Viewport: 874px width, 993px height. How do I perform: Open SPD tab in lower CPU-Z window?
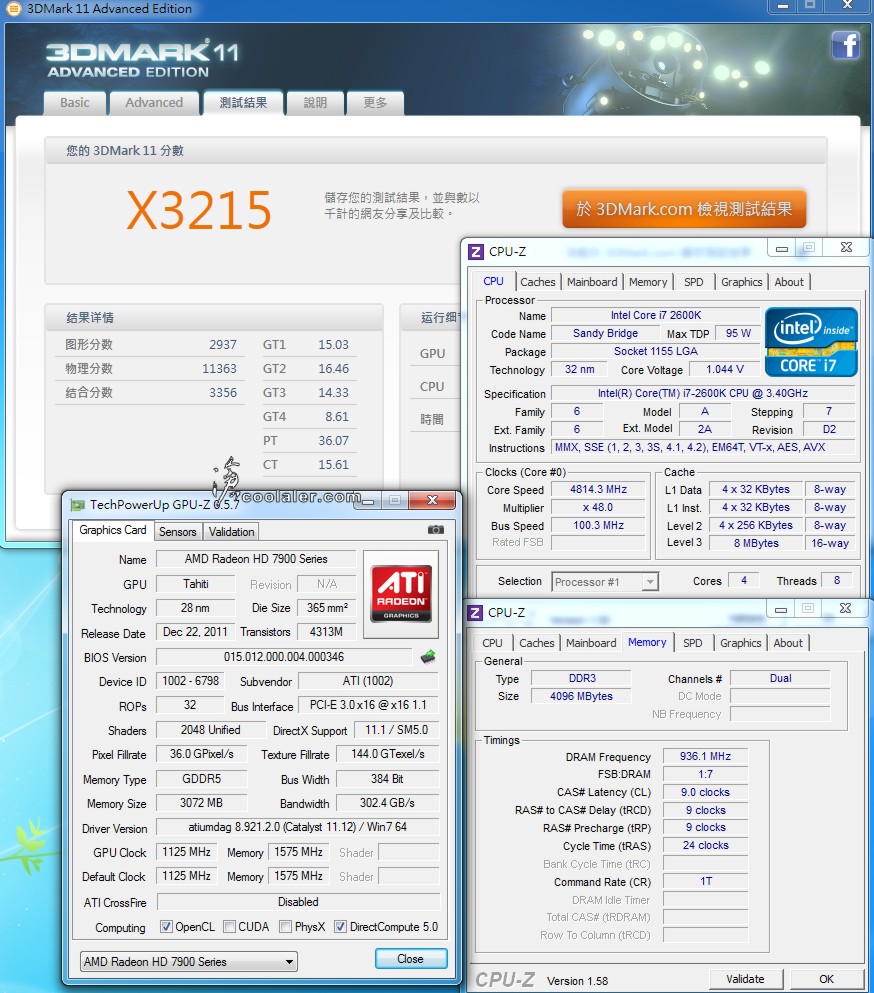click(x=692, y=643)
